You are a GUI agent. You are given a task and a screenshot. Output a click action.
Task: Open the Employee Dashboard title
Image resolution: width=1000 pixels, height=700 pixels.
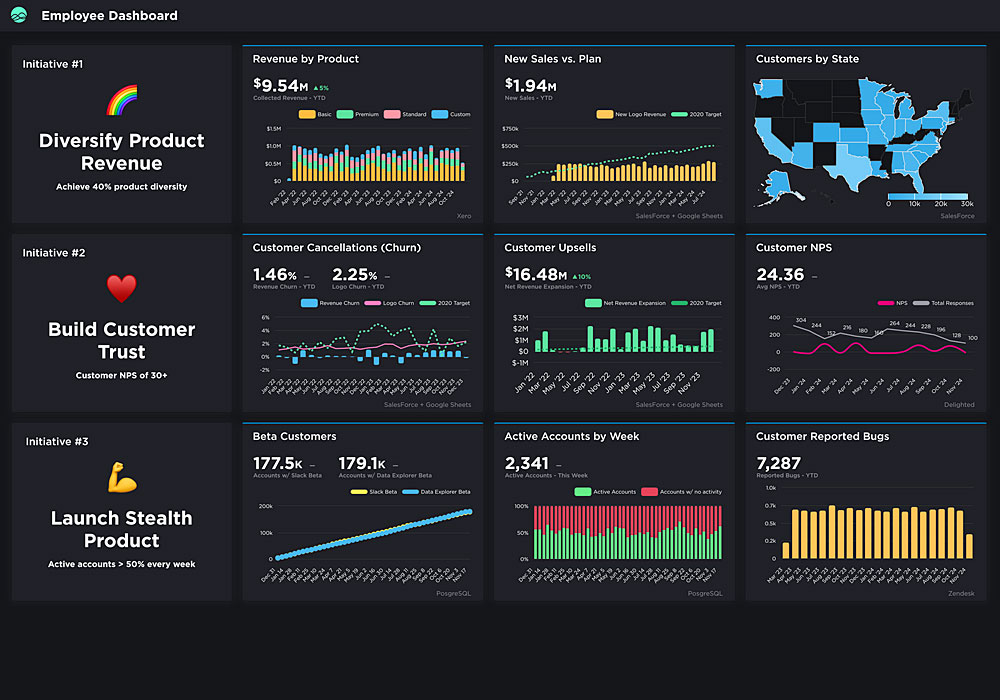coord(109,15)
